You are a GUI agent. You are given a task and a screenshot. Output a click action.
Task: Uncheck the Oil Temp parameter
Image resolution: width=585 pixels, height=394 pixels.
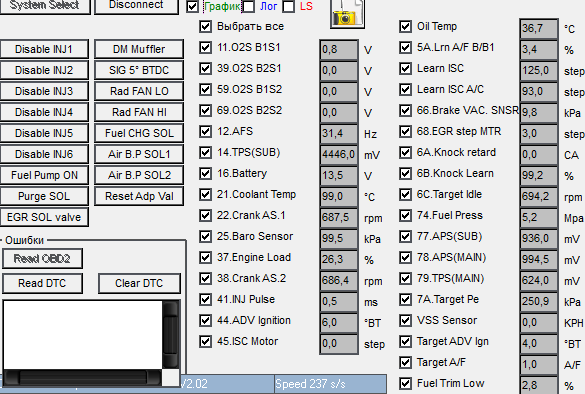(405, 26)
